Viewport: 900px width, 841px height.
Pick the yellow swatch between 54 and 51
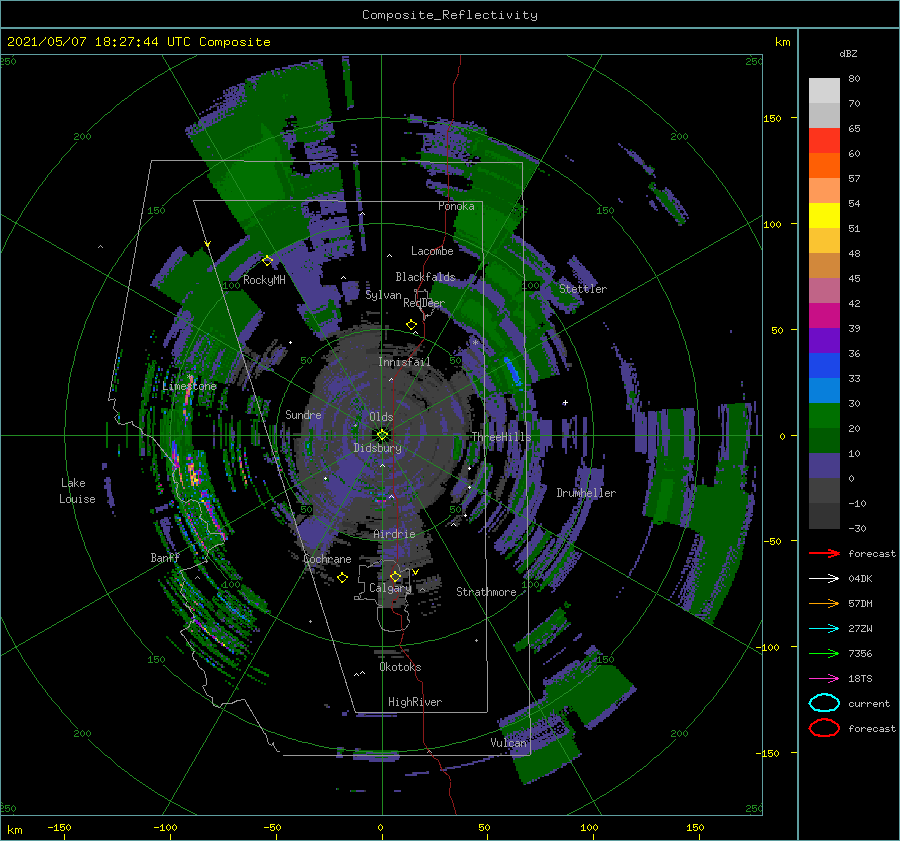(x=824, y=216)
